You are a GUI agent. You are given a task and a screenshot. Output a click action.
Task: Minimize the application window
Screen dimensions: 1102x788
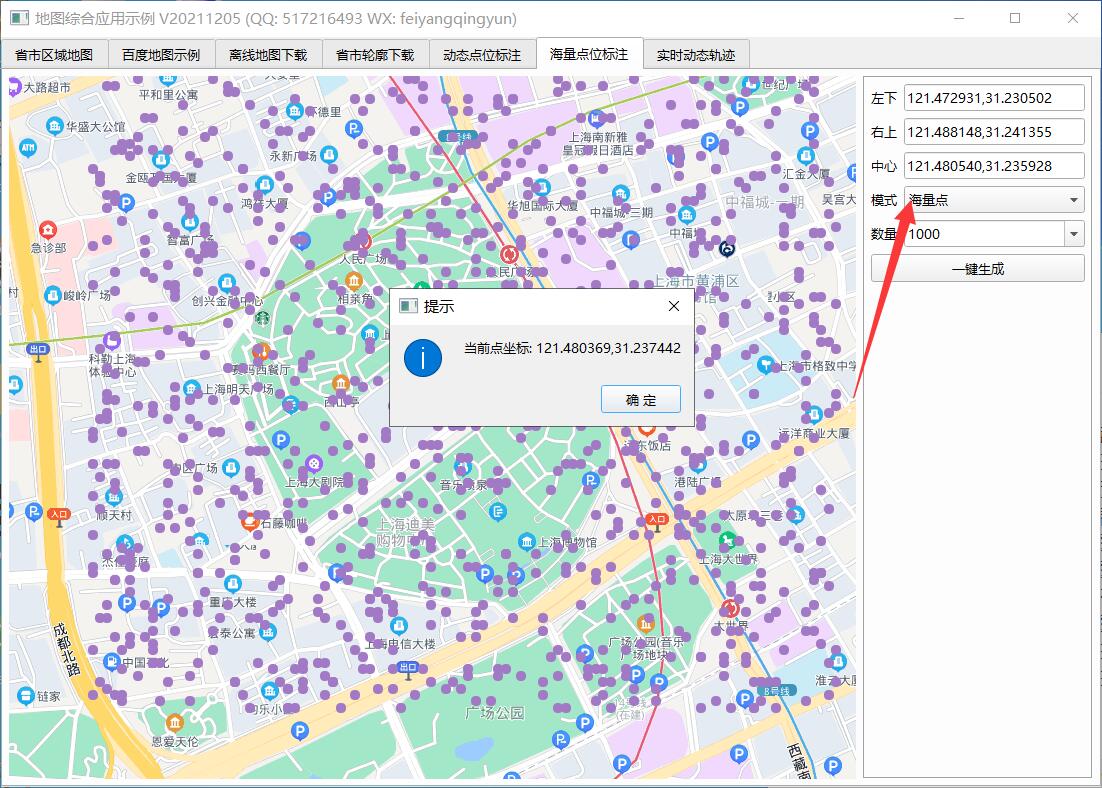pos(959,18)
